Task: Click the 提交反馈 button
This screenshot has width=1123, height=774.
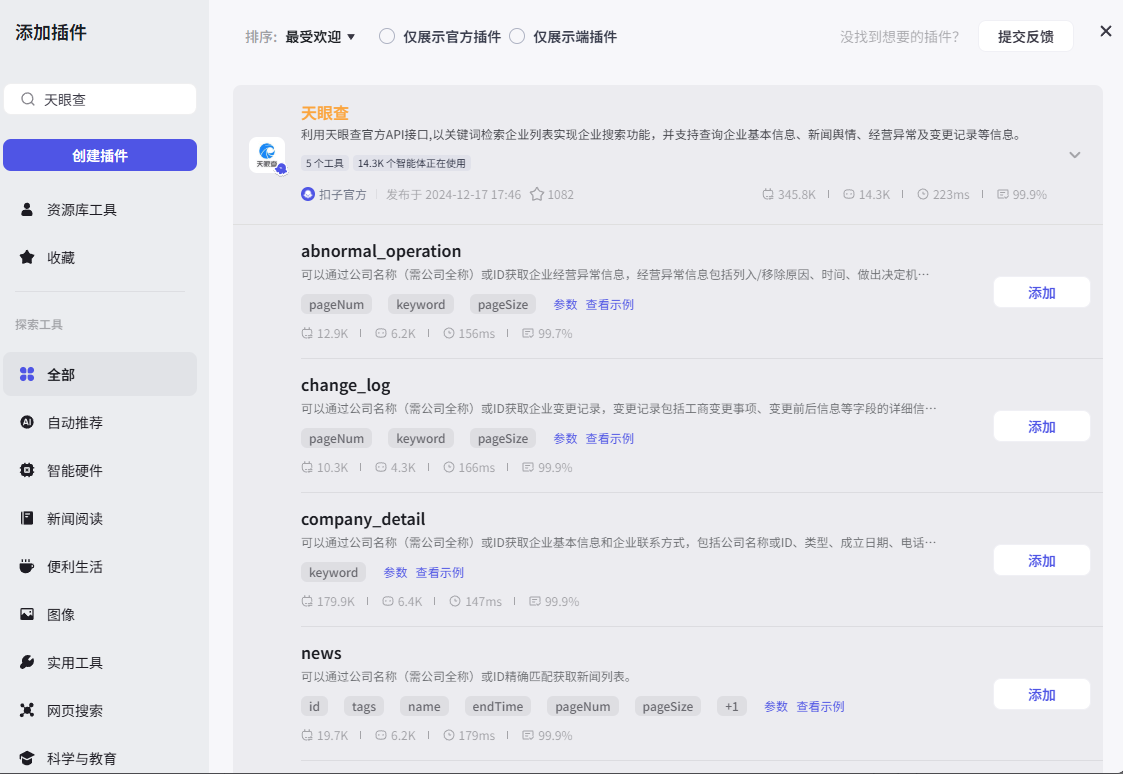Action: [x=1026, y=37]
